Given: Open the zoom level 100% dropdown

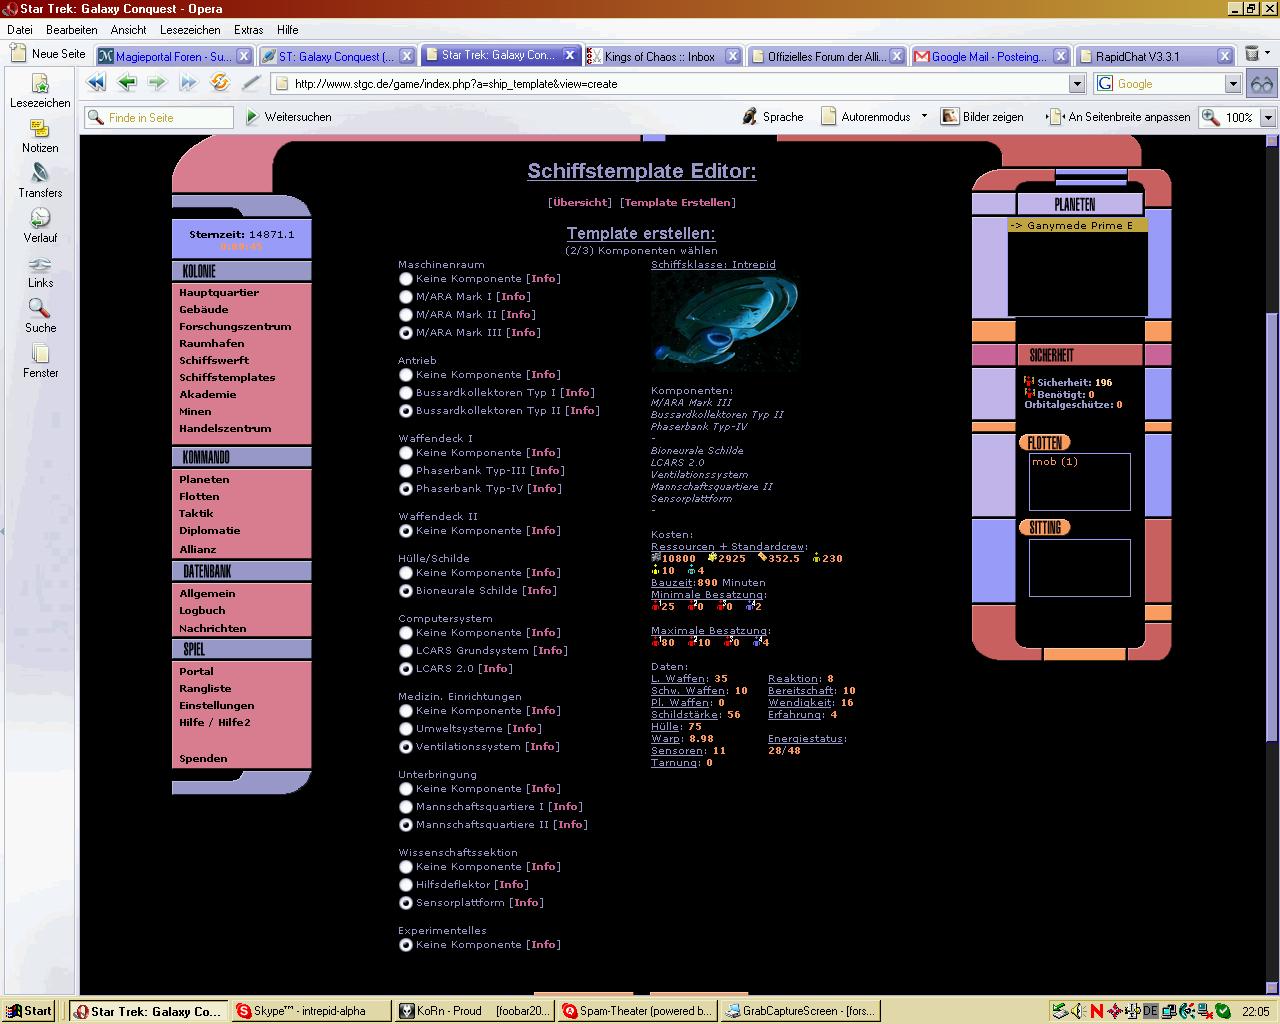Looking at the screenshot, I should pyautogui.click(x=1268, y=117).
